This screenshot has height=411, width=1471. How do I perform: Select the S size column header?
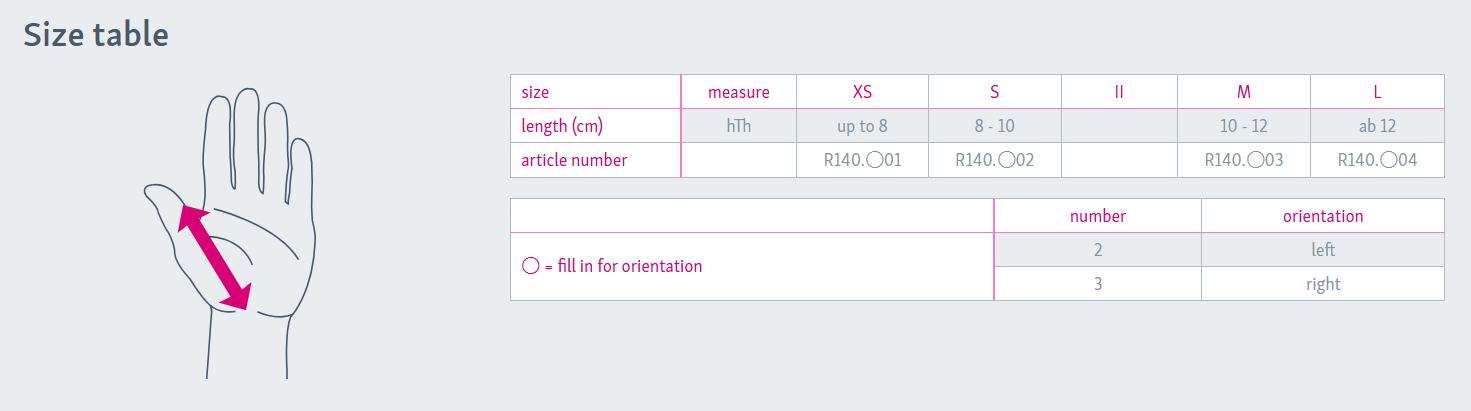pos(994,92)
